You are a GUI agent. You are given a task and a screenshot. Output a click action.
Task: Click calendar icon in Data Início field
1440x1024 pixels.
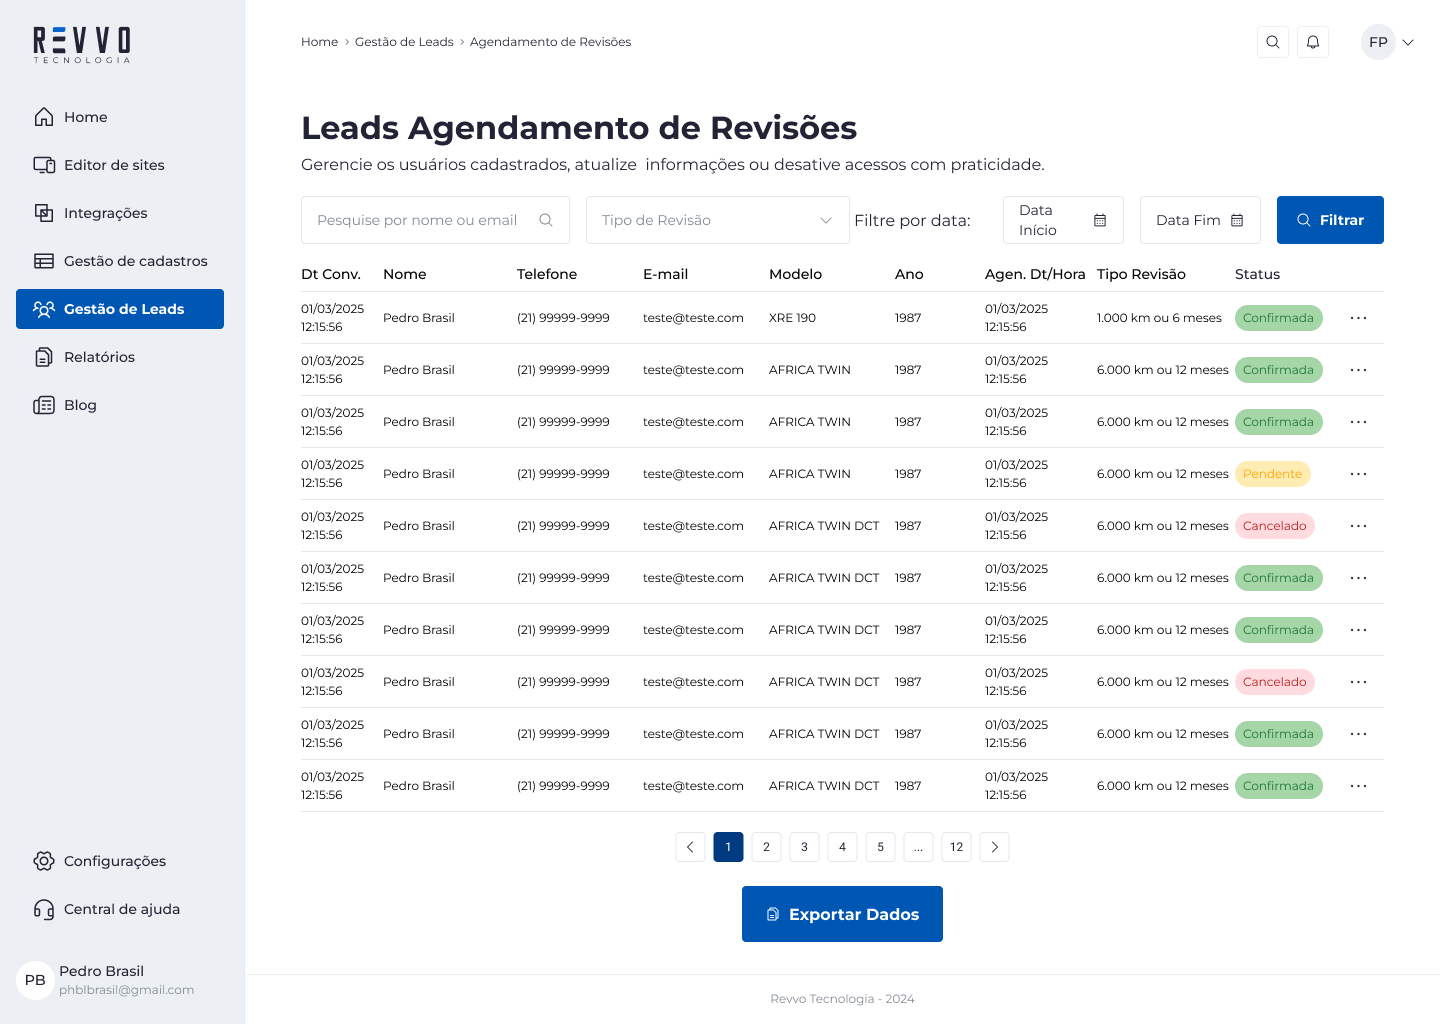[x=1100, y=220]
